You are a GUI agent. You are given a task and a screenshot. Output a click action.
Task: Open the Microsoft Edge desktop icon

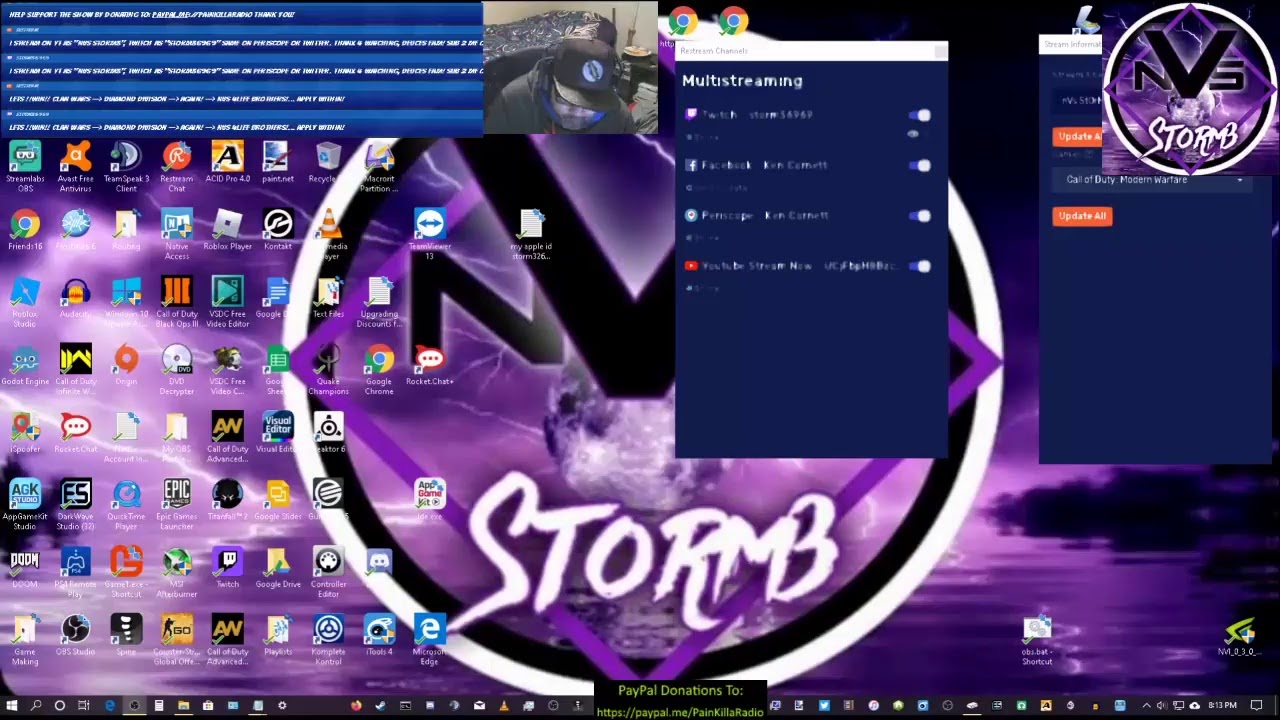click(x=430, y=641)
